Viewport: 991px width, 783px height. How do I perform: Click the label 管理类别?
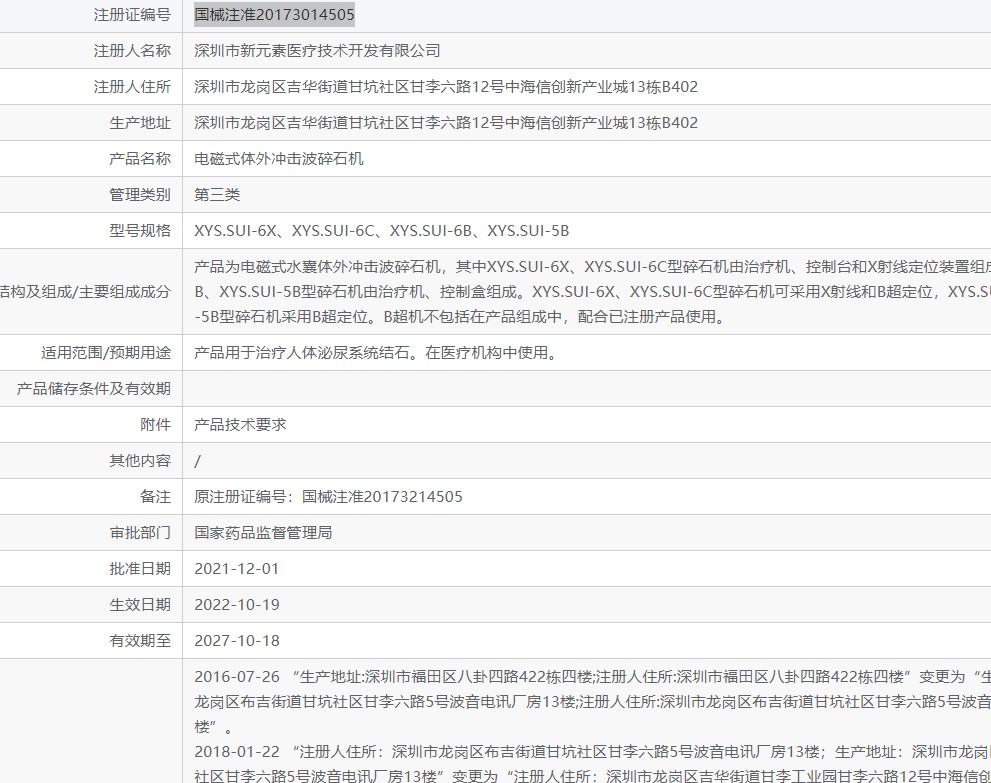140,195
